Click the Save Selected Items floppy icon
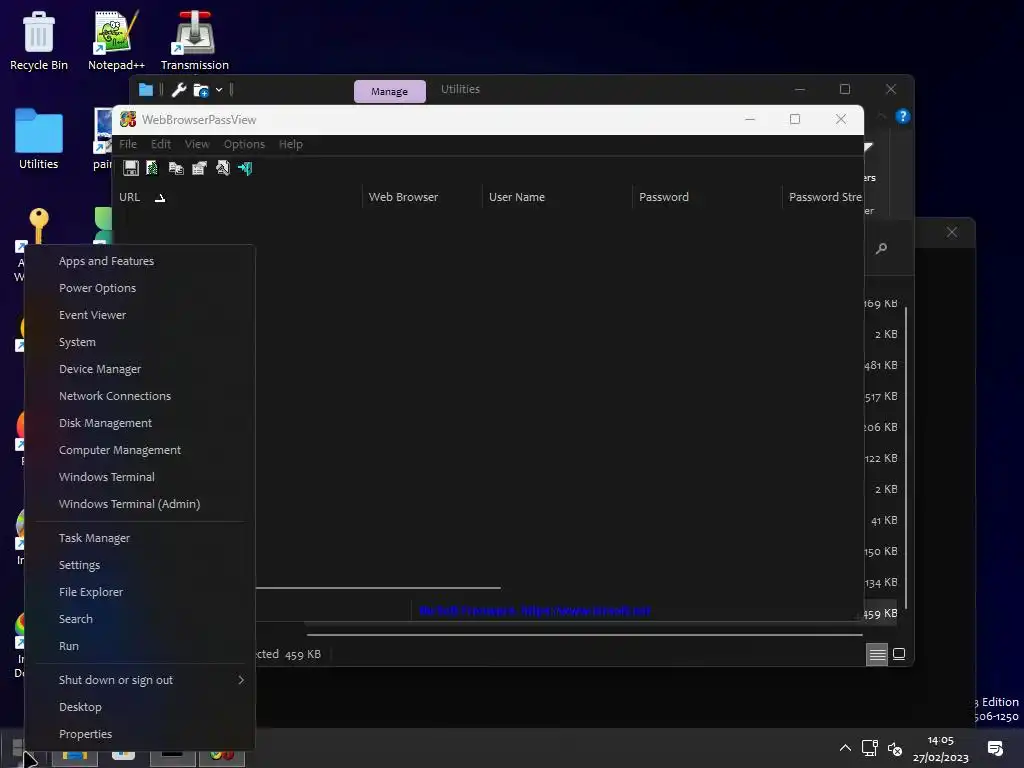The width and height of the screenshot is (1024, 768). pos(131,168)
